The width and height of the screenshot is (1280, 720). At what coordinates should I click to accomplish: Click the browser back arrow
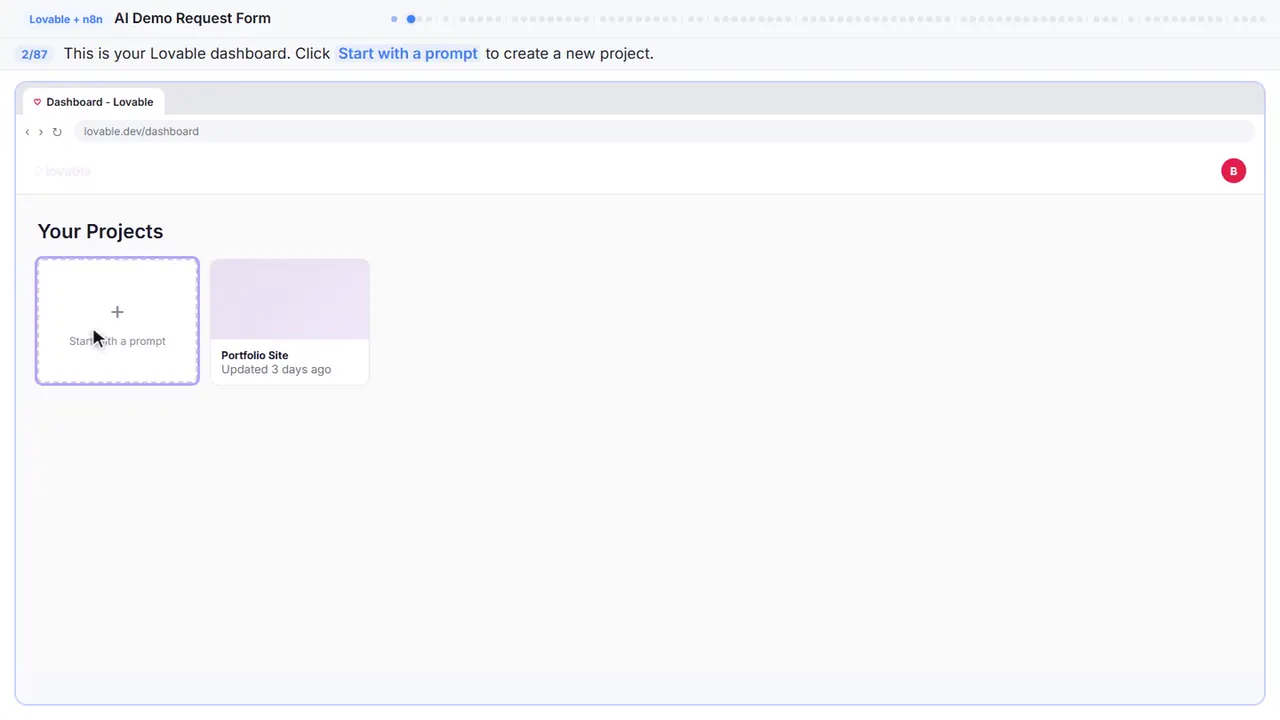click(x=27, y=132)
